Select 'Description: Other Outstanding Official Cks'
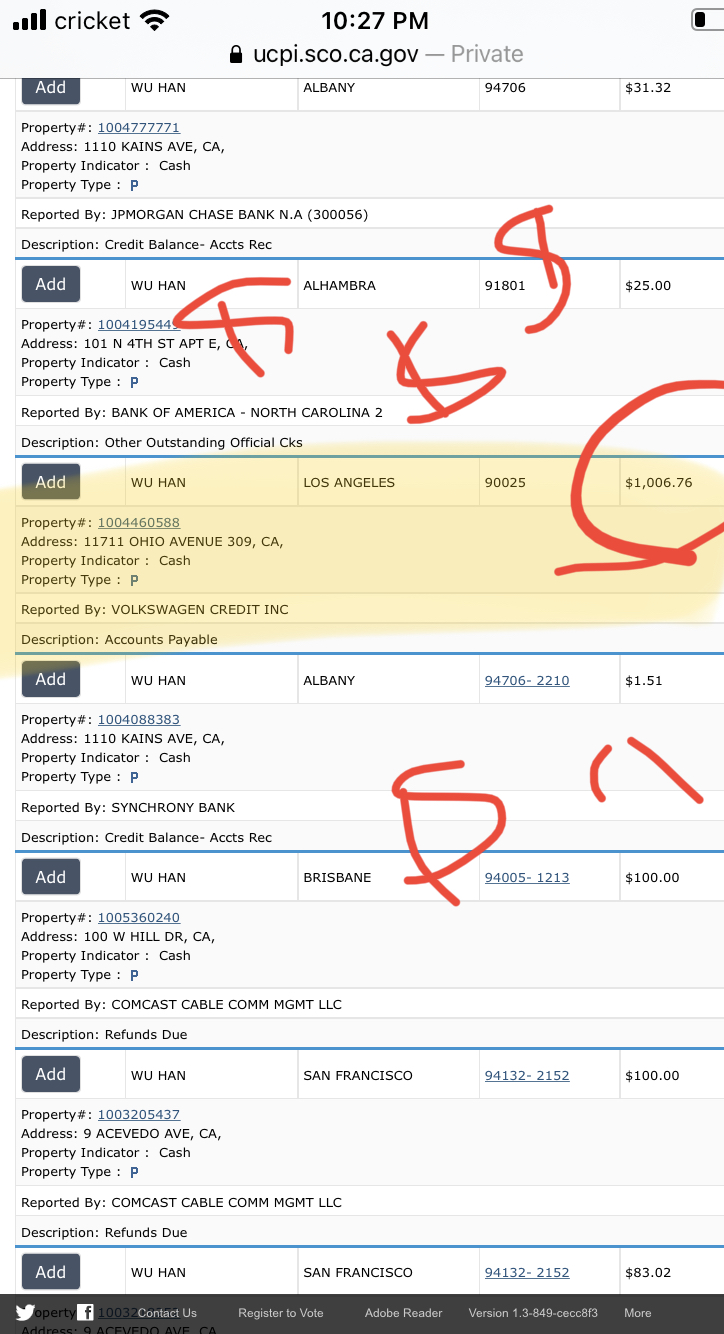 [162, 442]
